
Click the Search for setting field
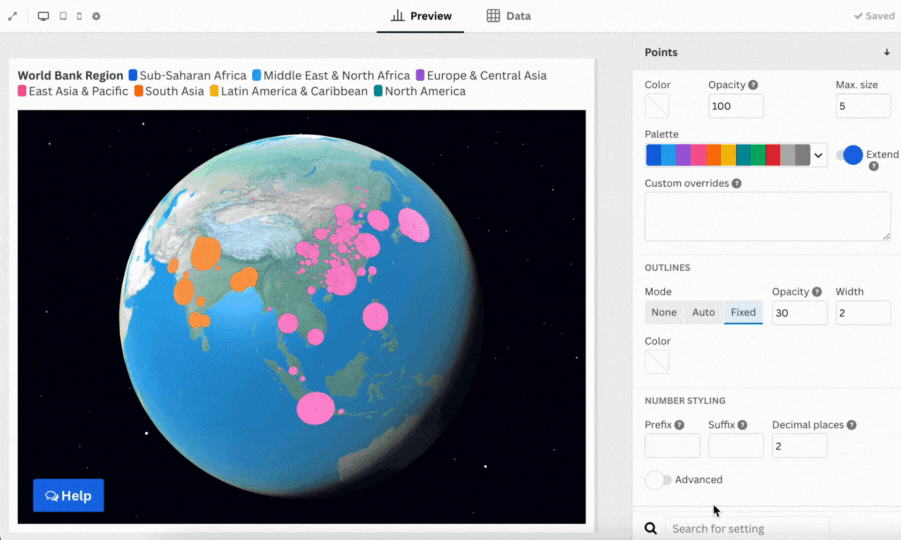click(745, 529)
